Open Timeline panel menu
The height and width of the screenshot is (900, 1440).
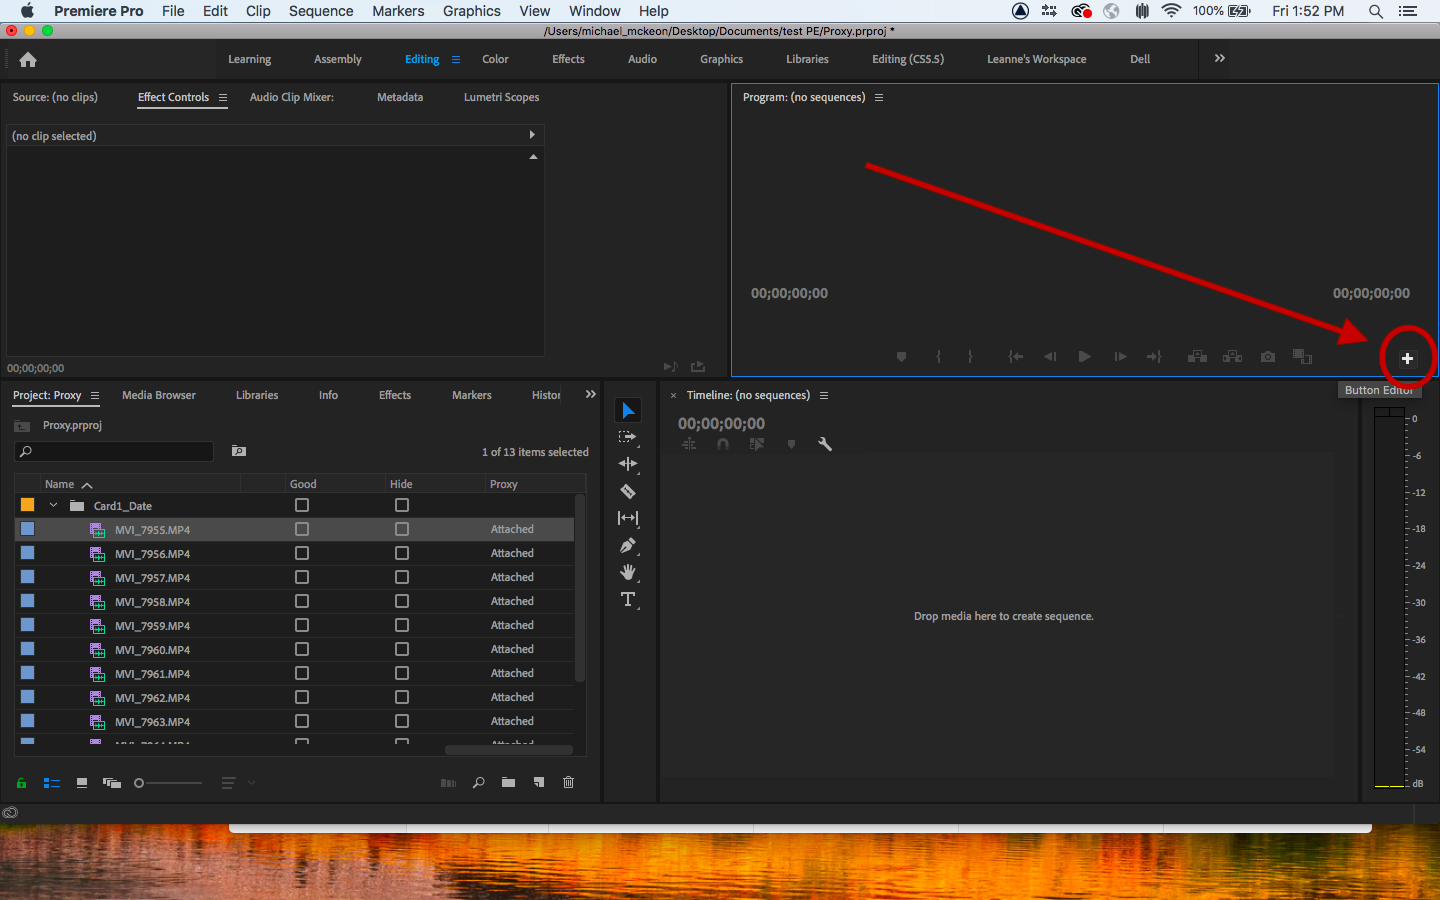(x=824, y=396)
